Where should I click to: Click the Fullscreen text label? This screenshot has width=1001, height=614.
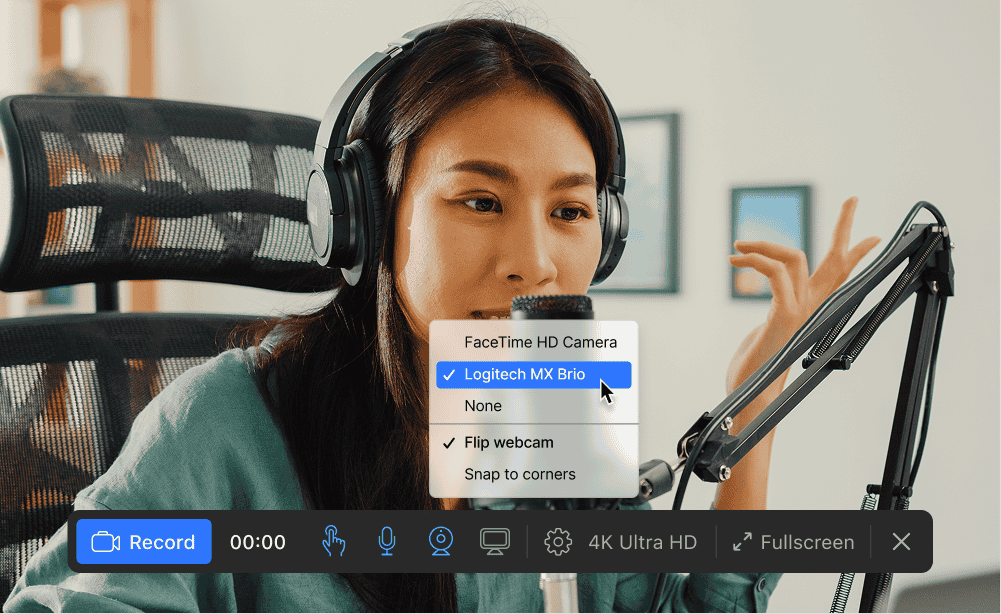(807, 542)
